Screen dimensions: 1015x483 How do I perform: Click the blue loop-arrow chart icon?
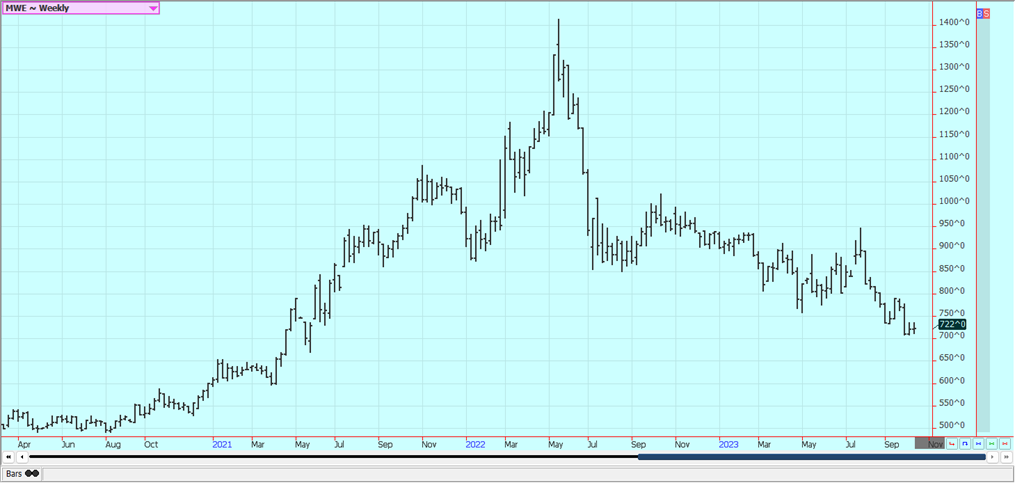pyautogui.click(x=965, y=444)
